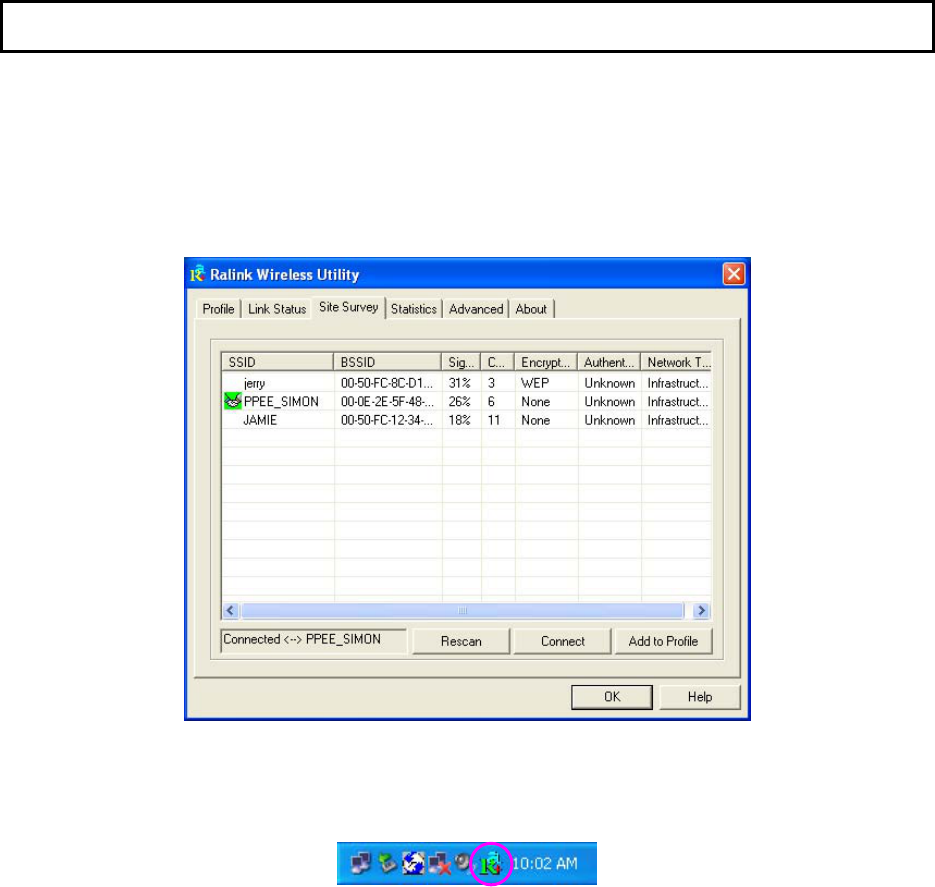935x887 pixels.
Task: Click the C... channel column header
Action: [497, 362]
